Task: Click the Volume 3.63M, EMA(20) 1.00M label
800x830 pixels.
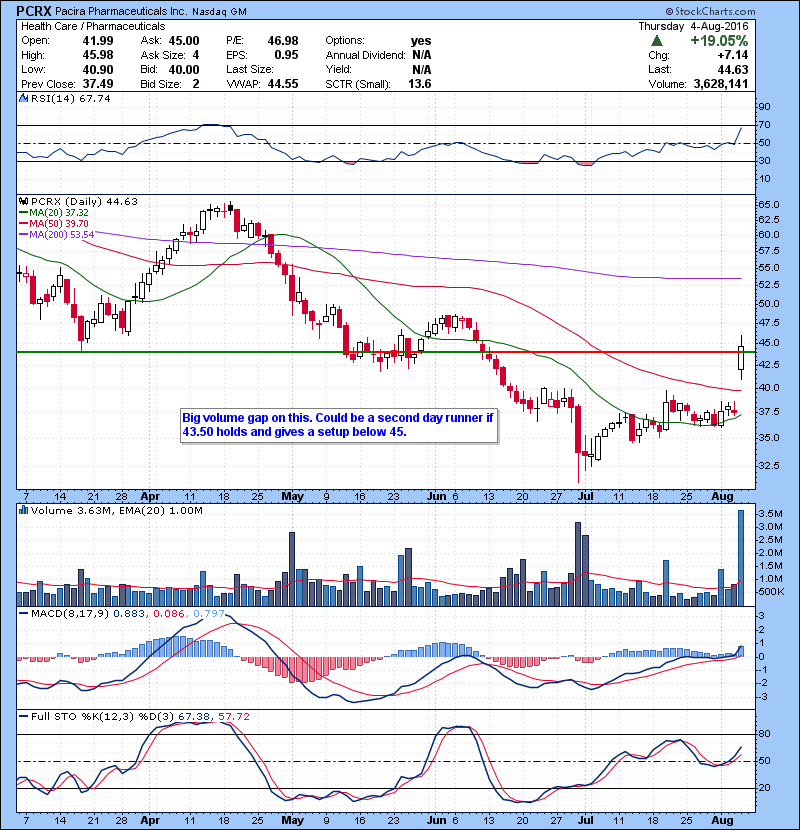Action: [116, 511]
